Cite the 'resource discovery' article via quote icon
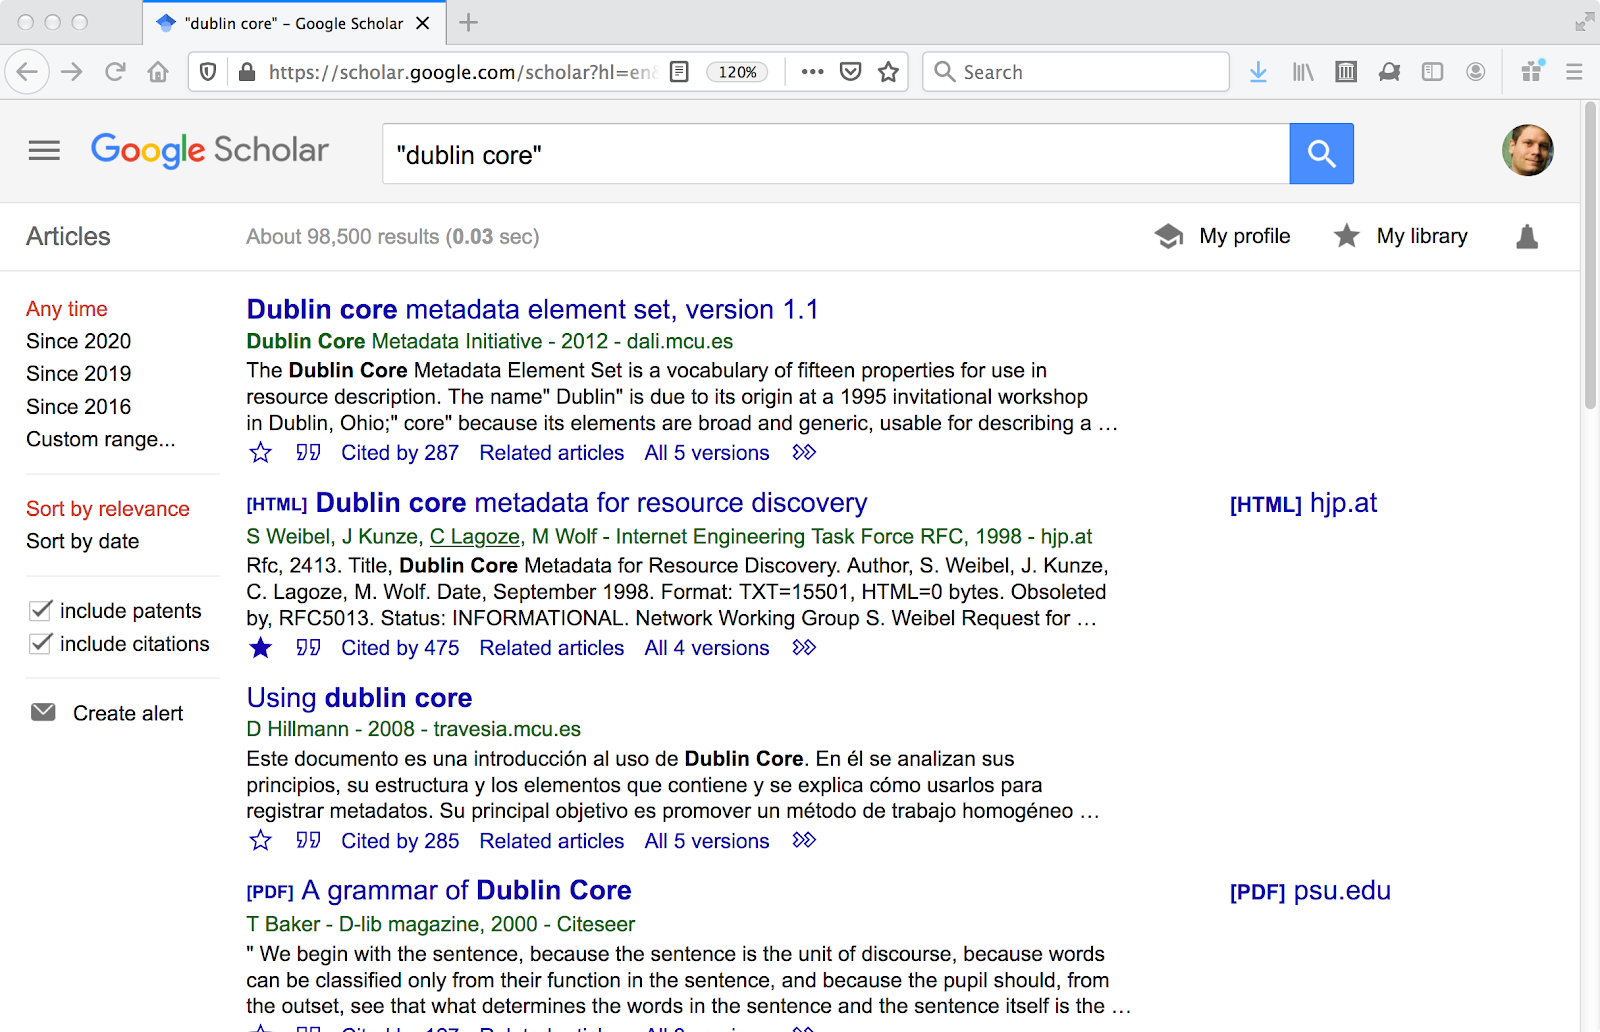 click(x=308, y=648)
